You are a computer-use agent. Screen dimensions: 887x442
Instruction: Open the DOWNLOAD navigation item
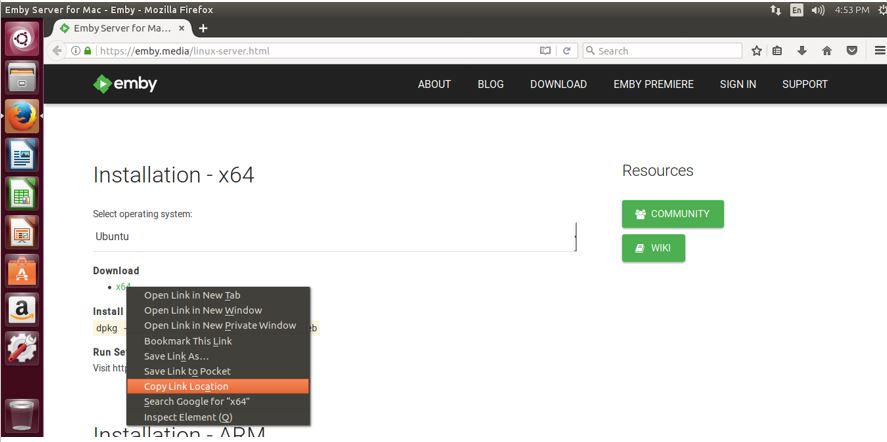point(558,84)
